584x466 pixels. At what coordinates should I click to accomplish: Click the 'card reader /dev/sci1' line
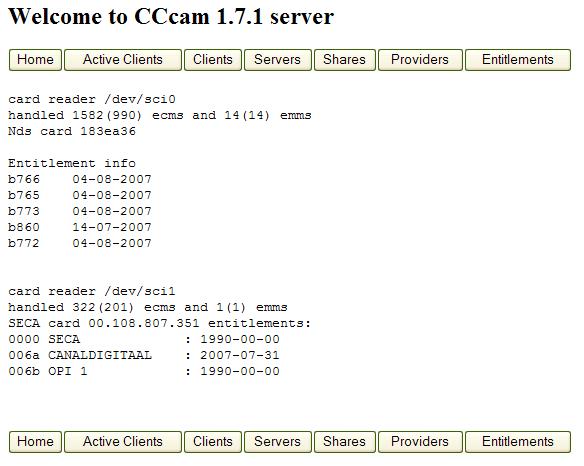tap(92, 291)
